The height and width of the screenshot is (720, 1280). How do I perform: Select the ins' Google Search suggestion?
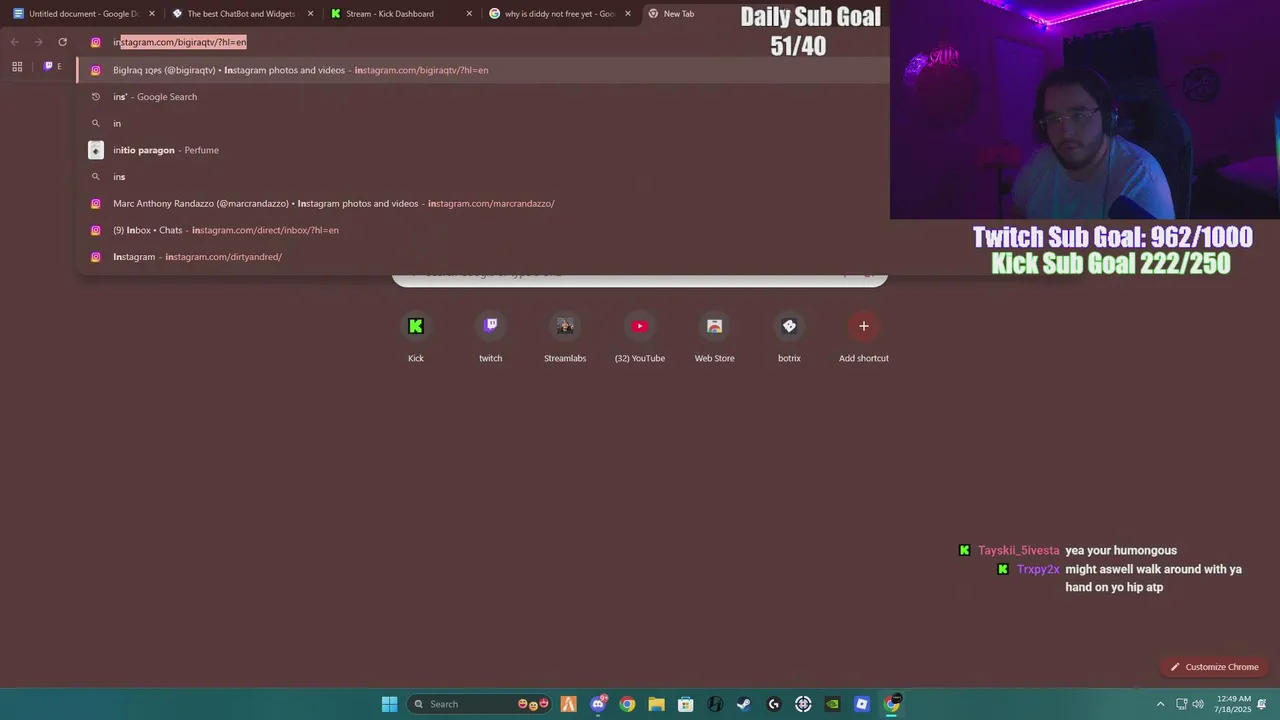coord(483,97)
